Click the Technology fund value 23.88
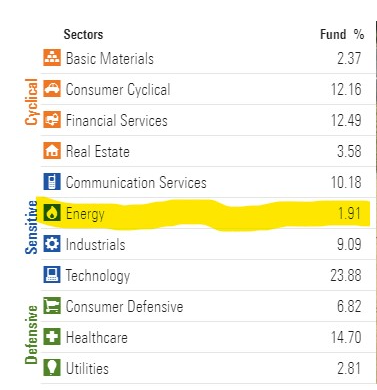 346,275
